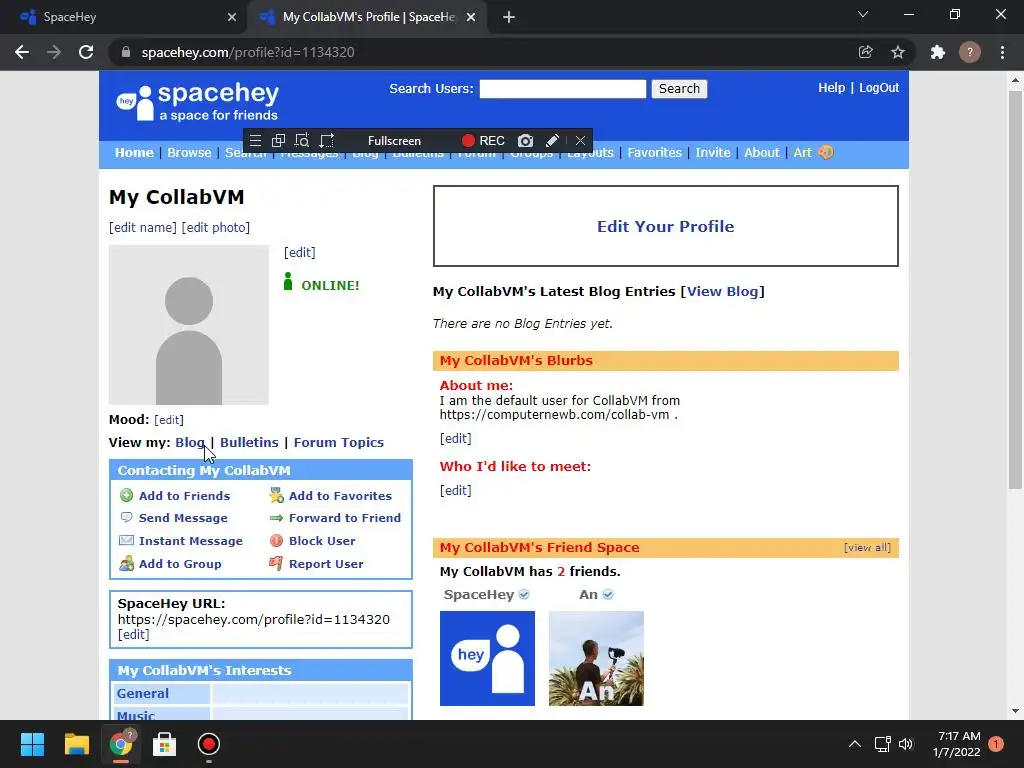Click the default profile photo
This screenshot has width=1024, height=768.
pos(189,325)
